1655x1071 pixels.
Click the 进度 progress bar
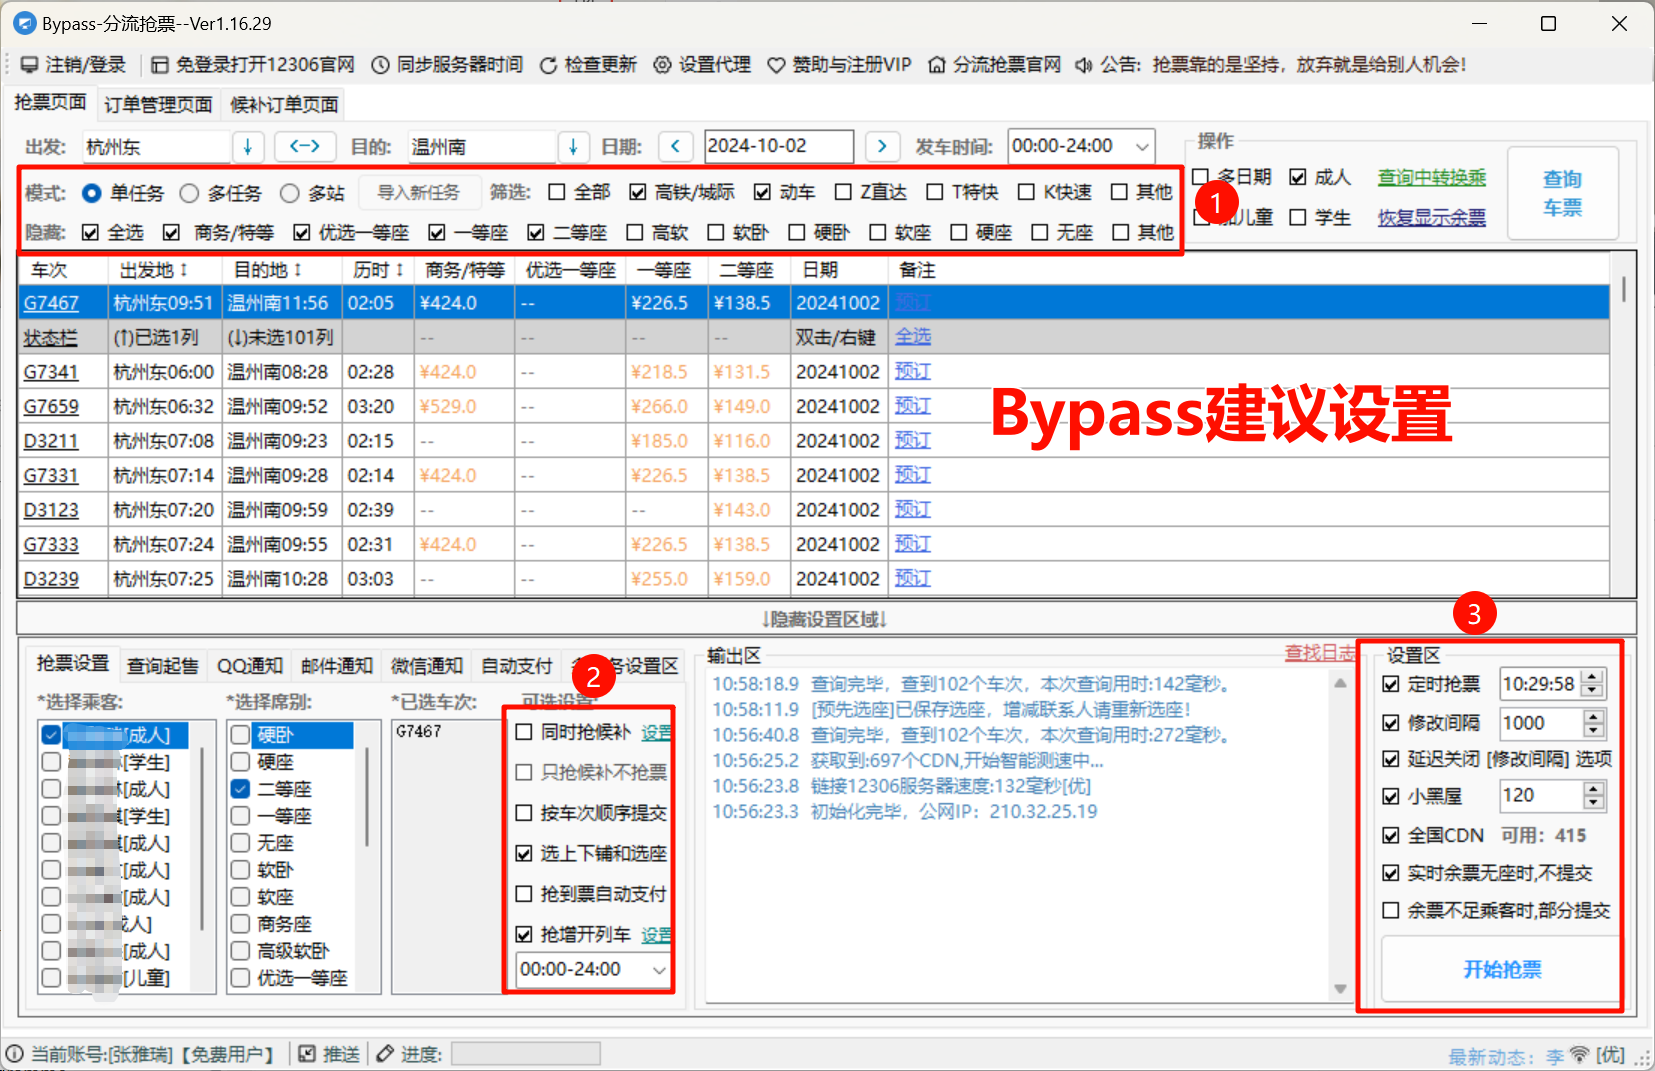pyautogui.click(x=526, y=1054)
